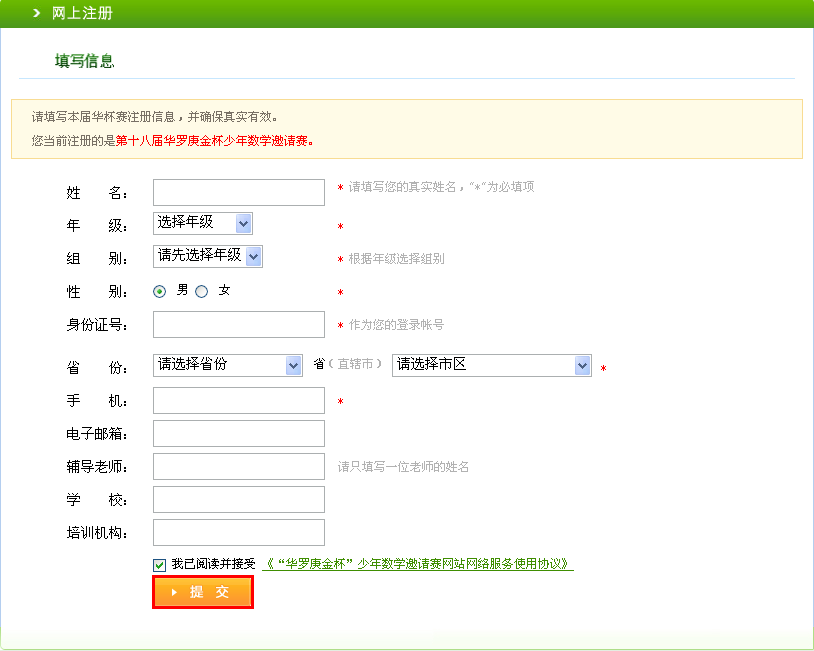Click the arrow icon beside 网上注册 header

pos(36,13)
